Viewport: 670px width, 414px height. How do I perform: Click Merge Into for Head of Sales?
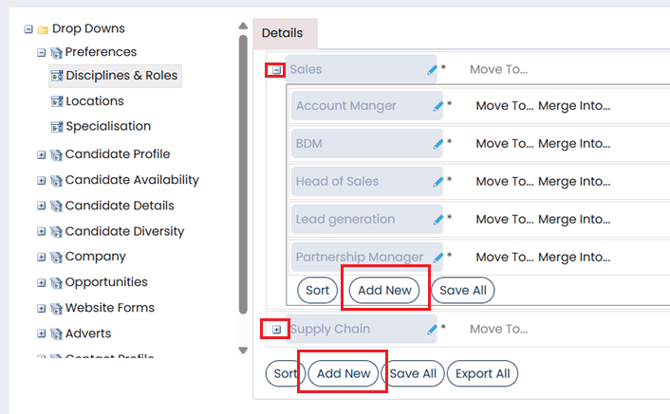click(574, 182)
